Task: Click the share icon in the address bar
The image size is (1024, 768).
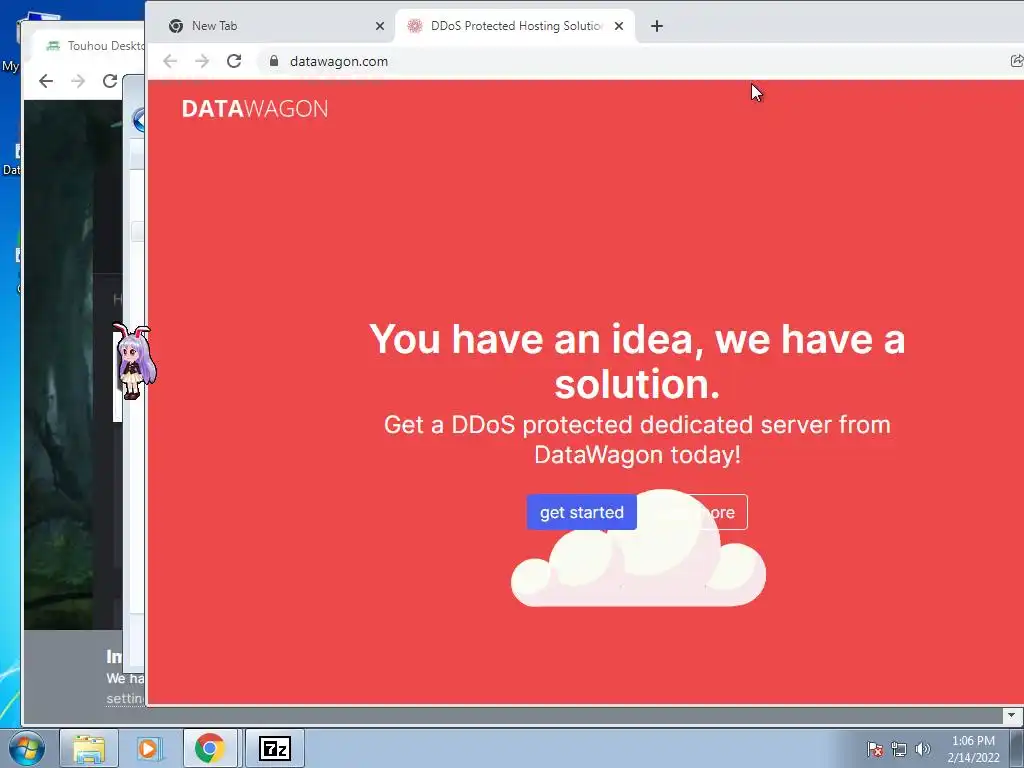Action: [1016, 61]
